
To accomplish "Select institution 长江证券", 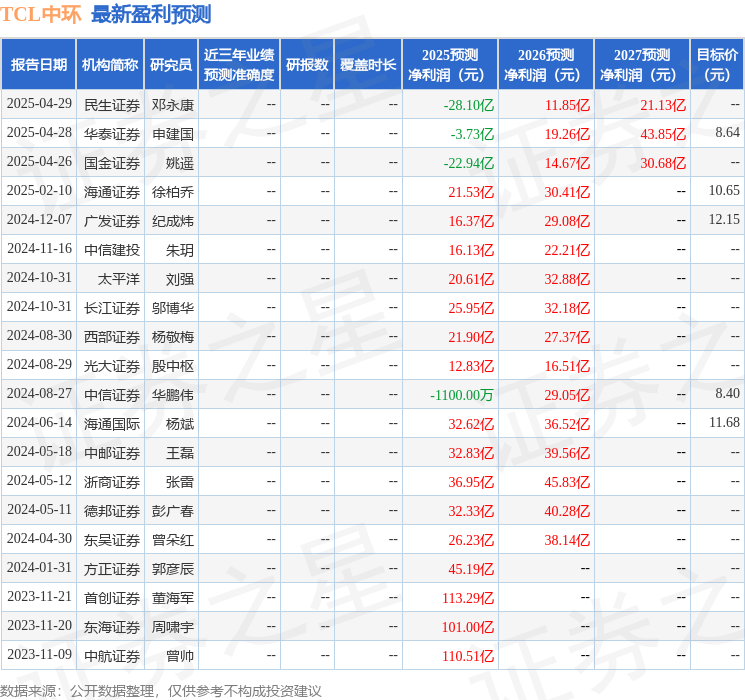I will (112, 307).
